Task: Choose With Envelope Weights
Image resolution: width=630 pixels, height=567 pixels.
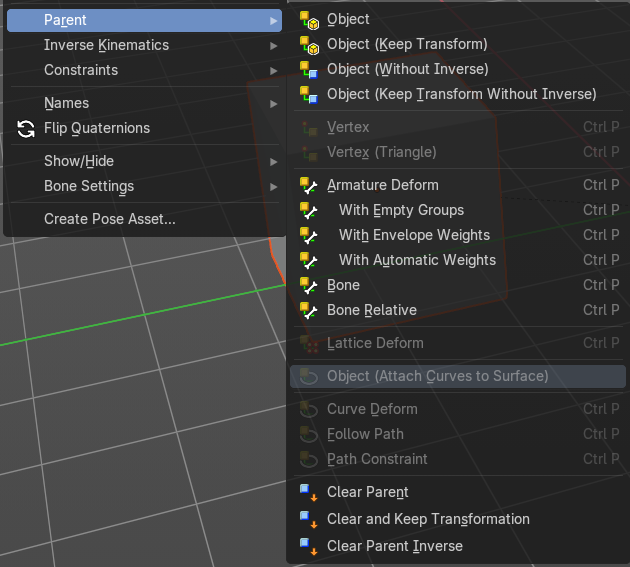Action: pyautogui.click(x=458, y=235)
